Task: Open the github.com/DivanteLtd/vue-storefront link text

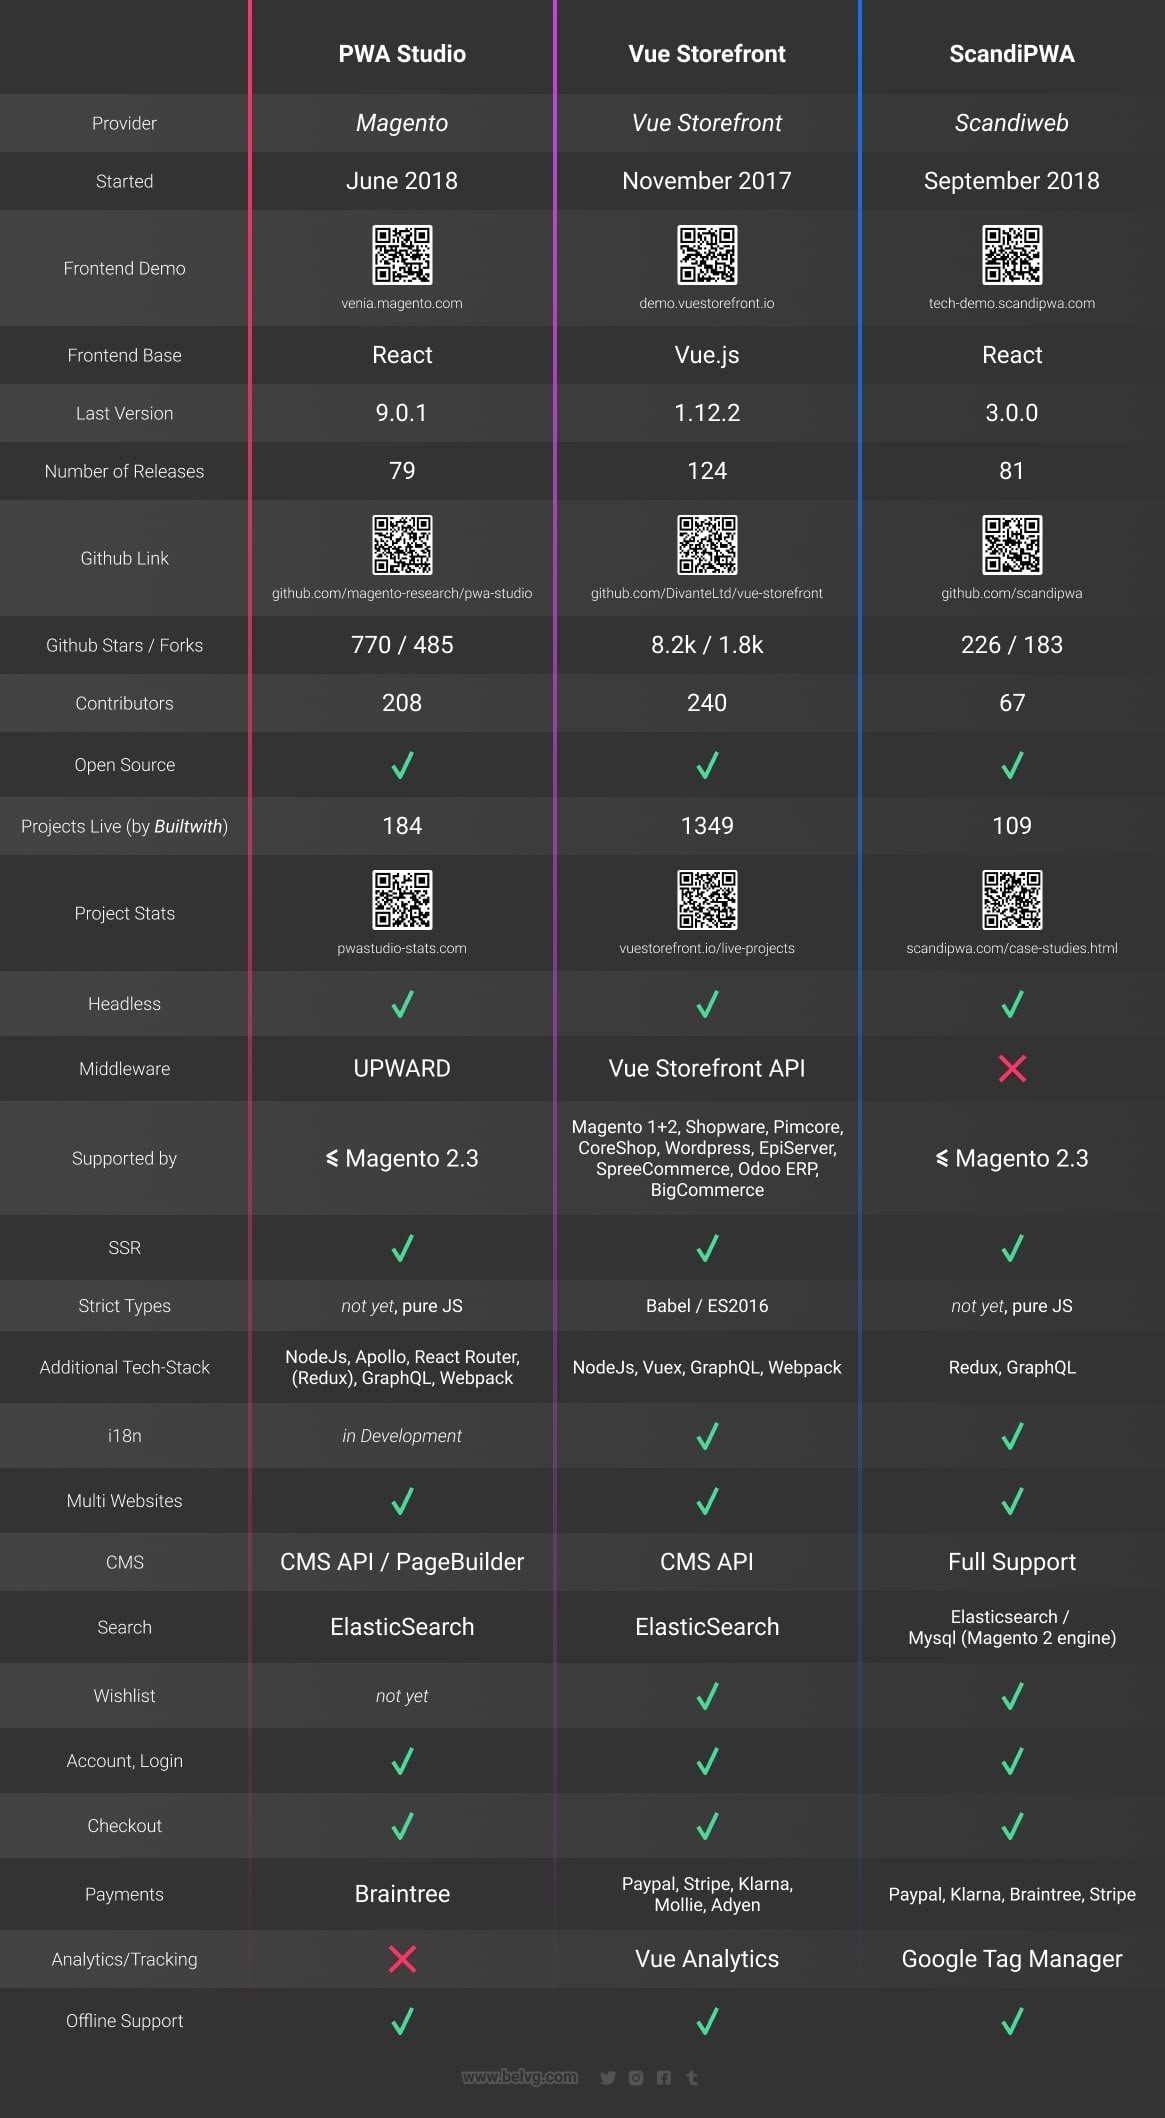Action: (707, 593)
